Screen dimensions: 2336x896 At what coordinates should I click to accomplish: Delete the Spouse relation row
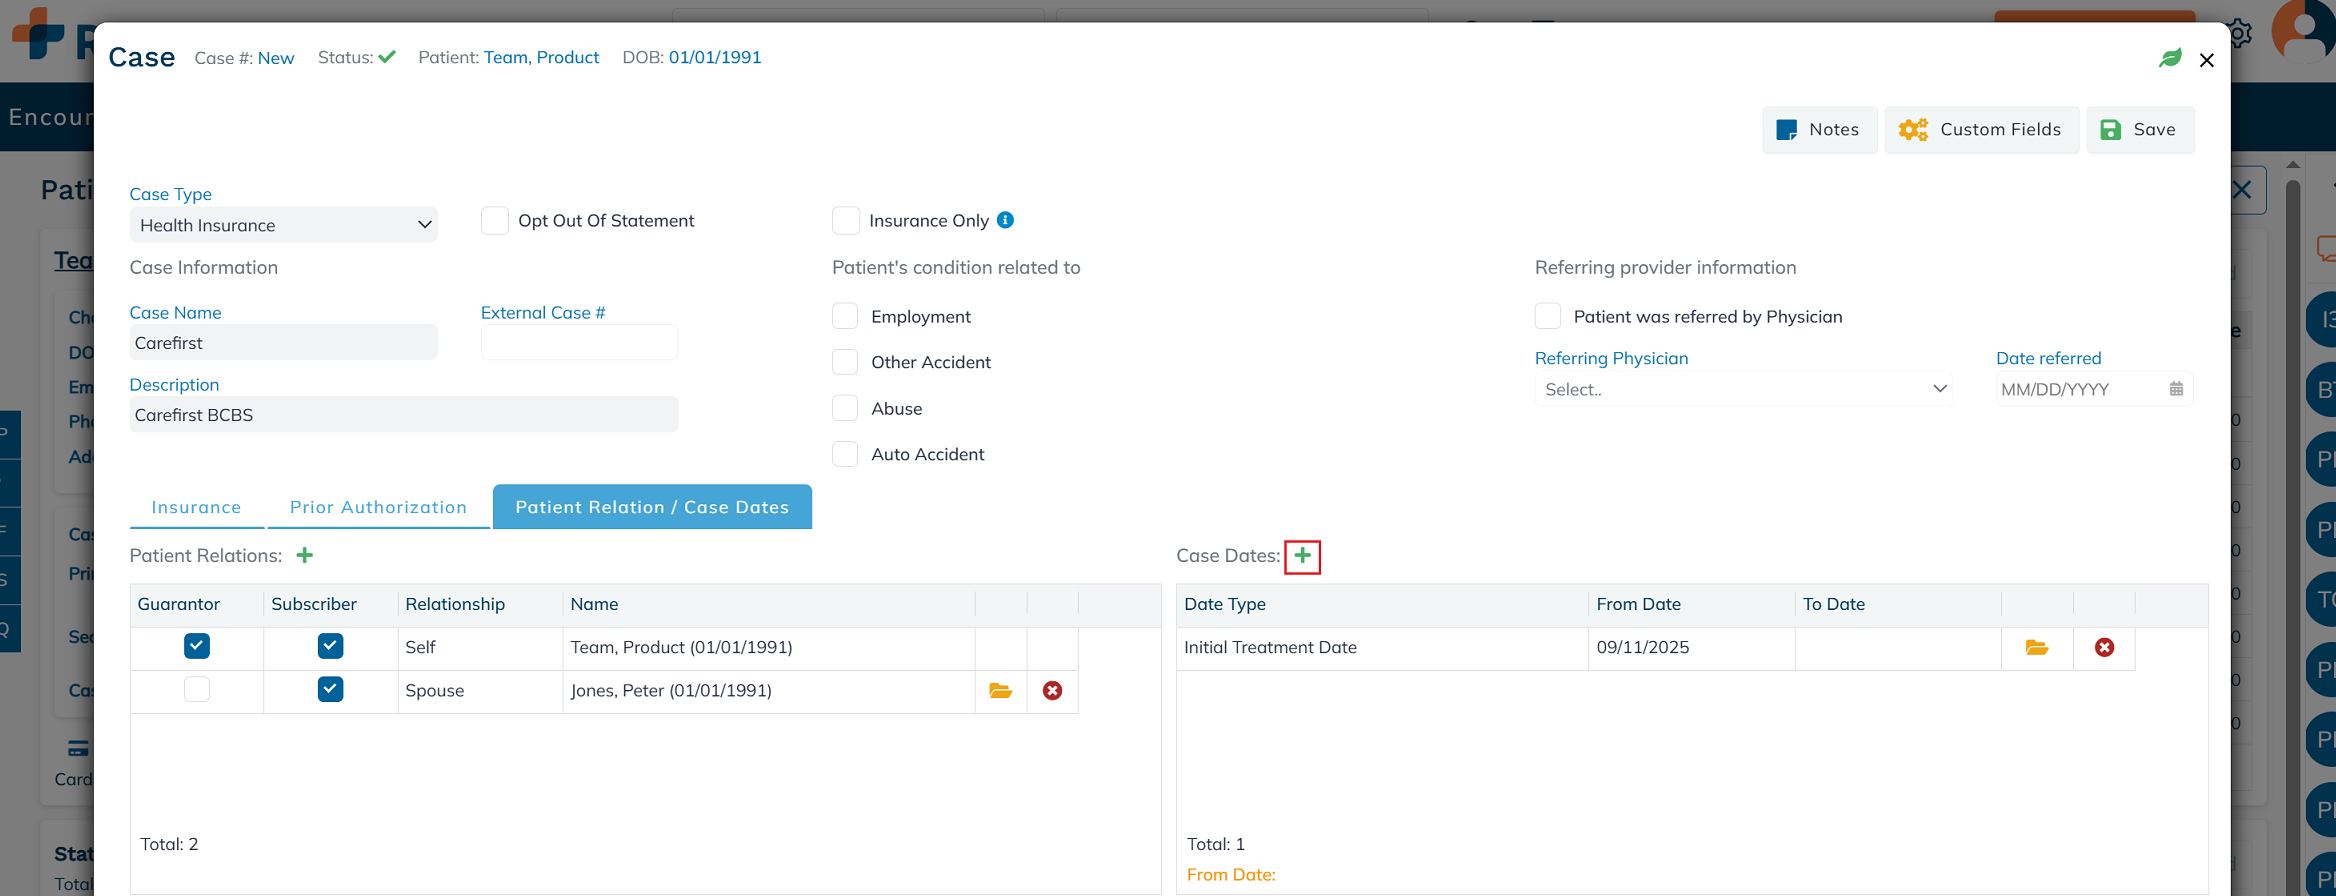1052,691
